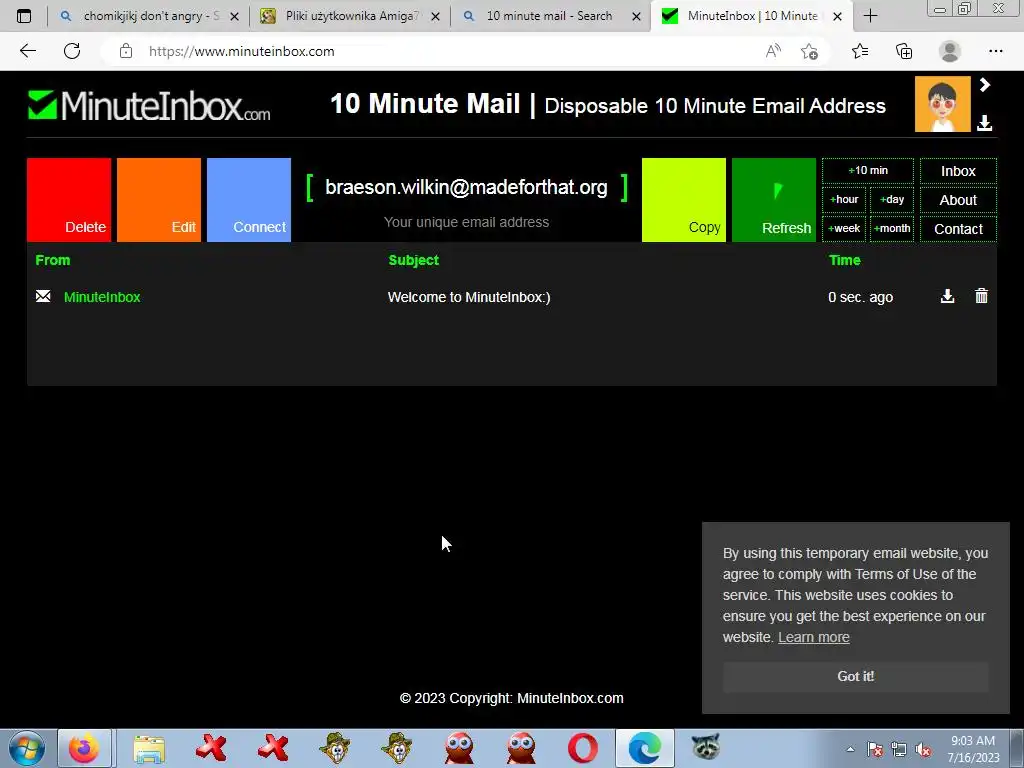Open File Explorer from the taskbar
Viewport: 1024px width, 768px height.
point(149,748)
